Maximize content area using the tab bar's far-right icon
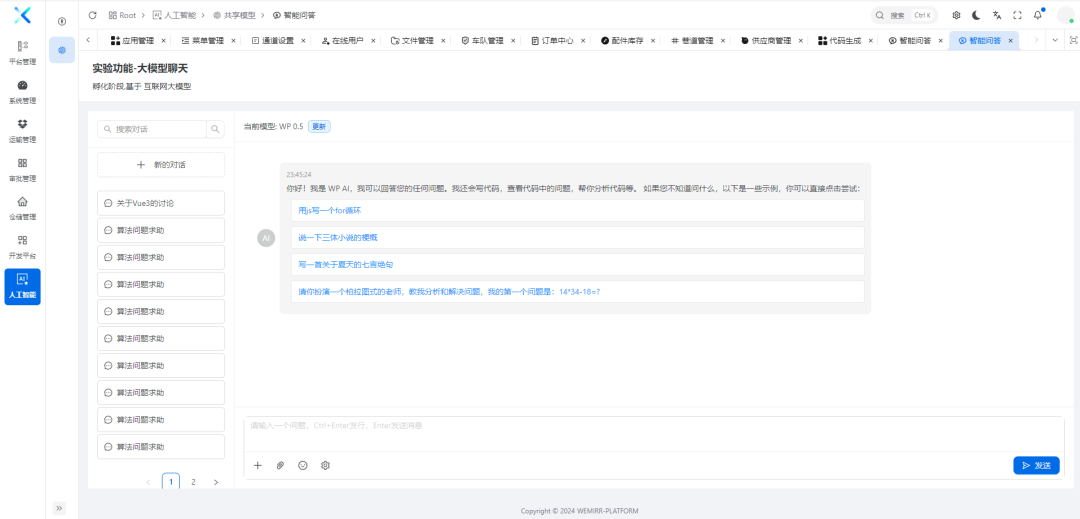The height and width of the screenshot is (519, 1080). tap(1073, 40)
